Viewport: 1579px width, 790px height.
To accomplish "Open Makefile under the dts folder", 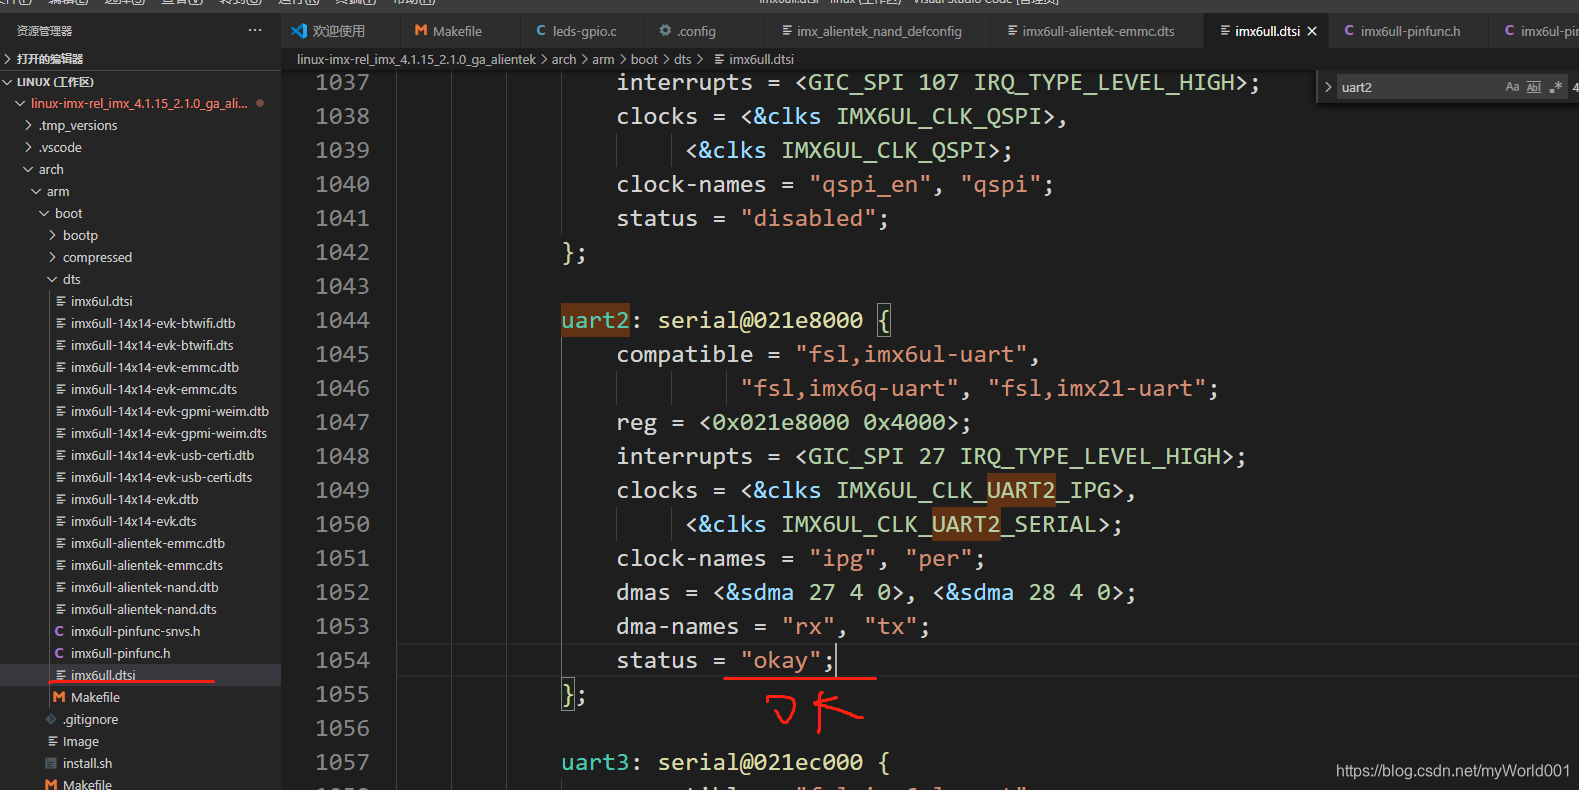I will pos(95,697).
